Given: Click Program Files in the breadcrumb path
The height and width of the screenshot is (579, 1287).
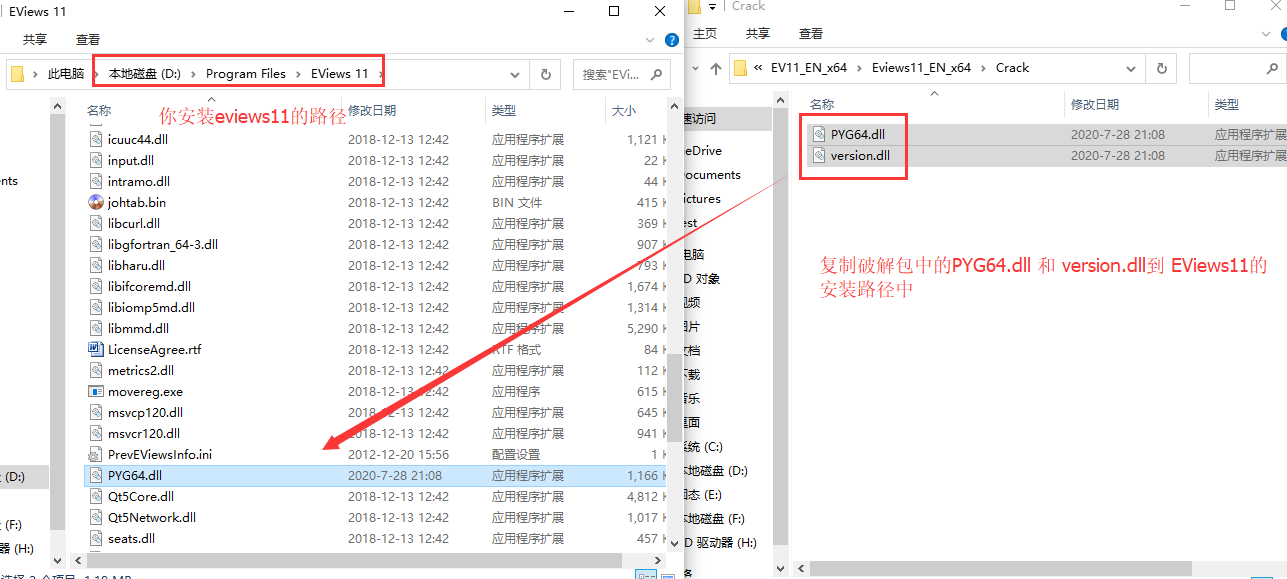Looking at the screenshot, I should point(245,74).
